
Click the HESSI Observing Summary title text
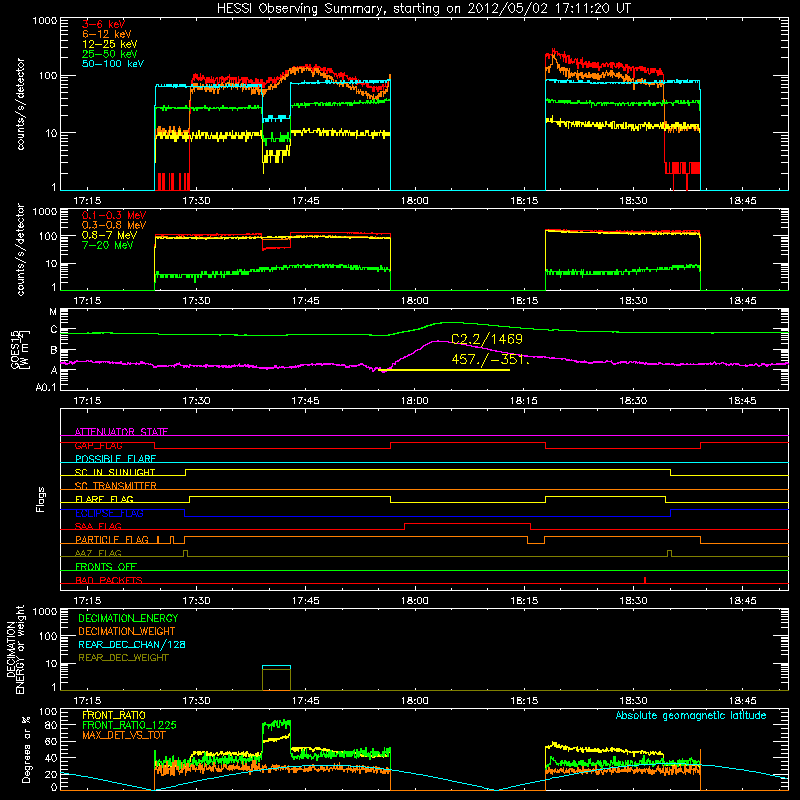click(423, 9)
